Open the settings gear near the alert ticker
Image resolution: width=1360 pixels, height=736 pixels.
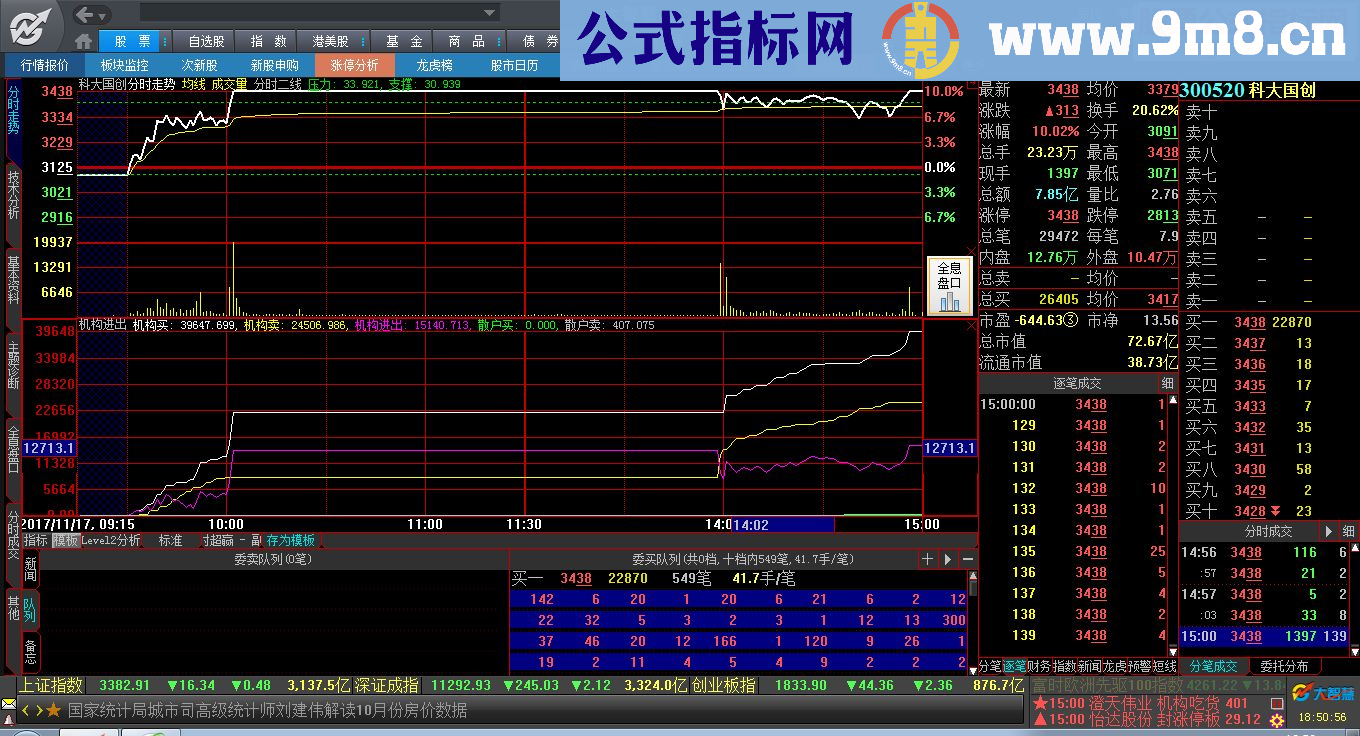click(1277, 720)
